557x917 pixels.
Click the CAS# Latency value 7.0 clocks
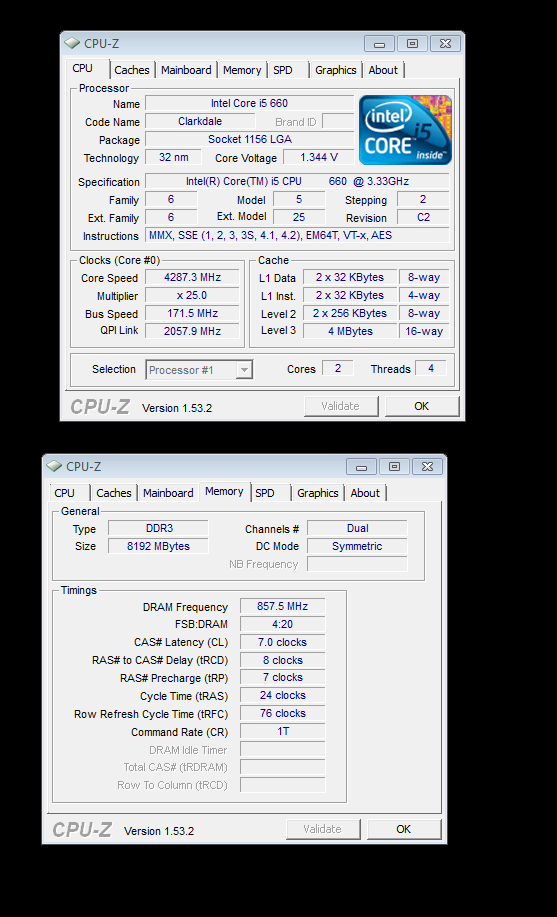pos(283,642)
